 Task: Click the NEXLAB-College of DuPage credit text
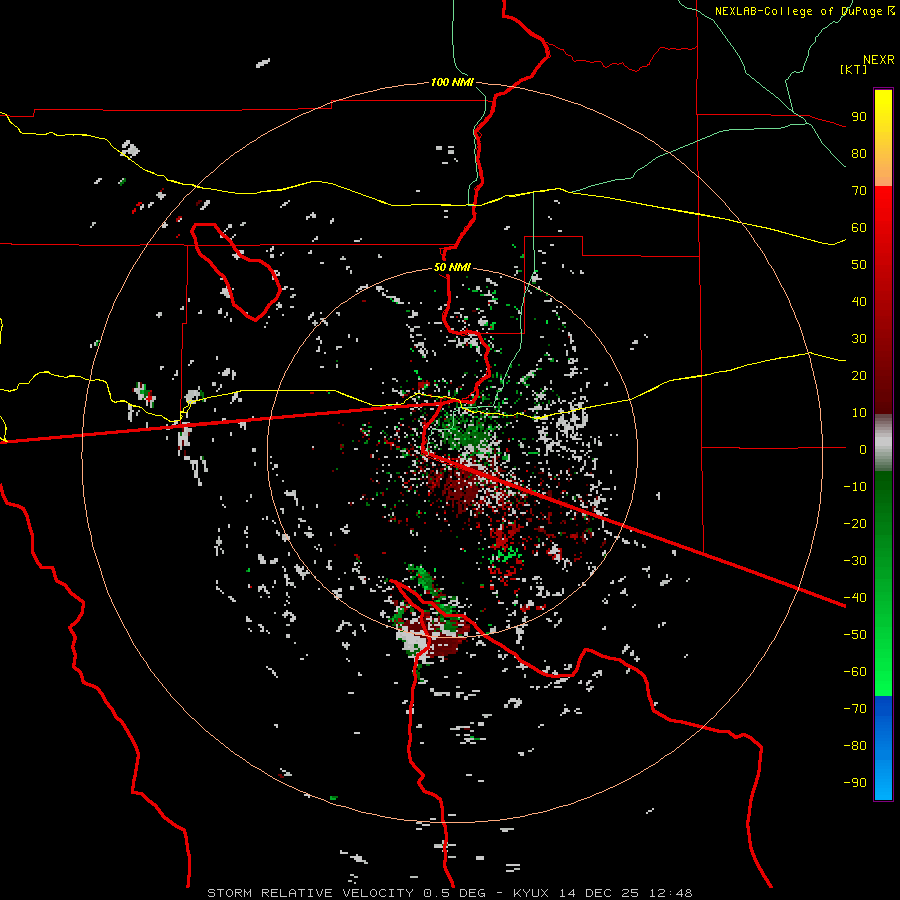(x=805, y=11)
